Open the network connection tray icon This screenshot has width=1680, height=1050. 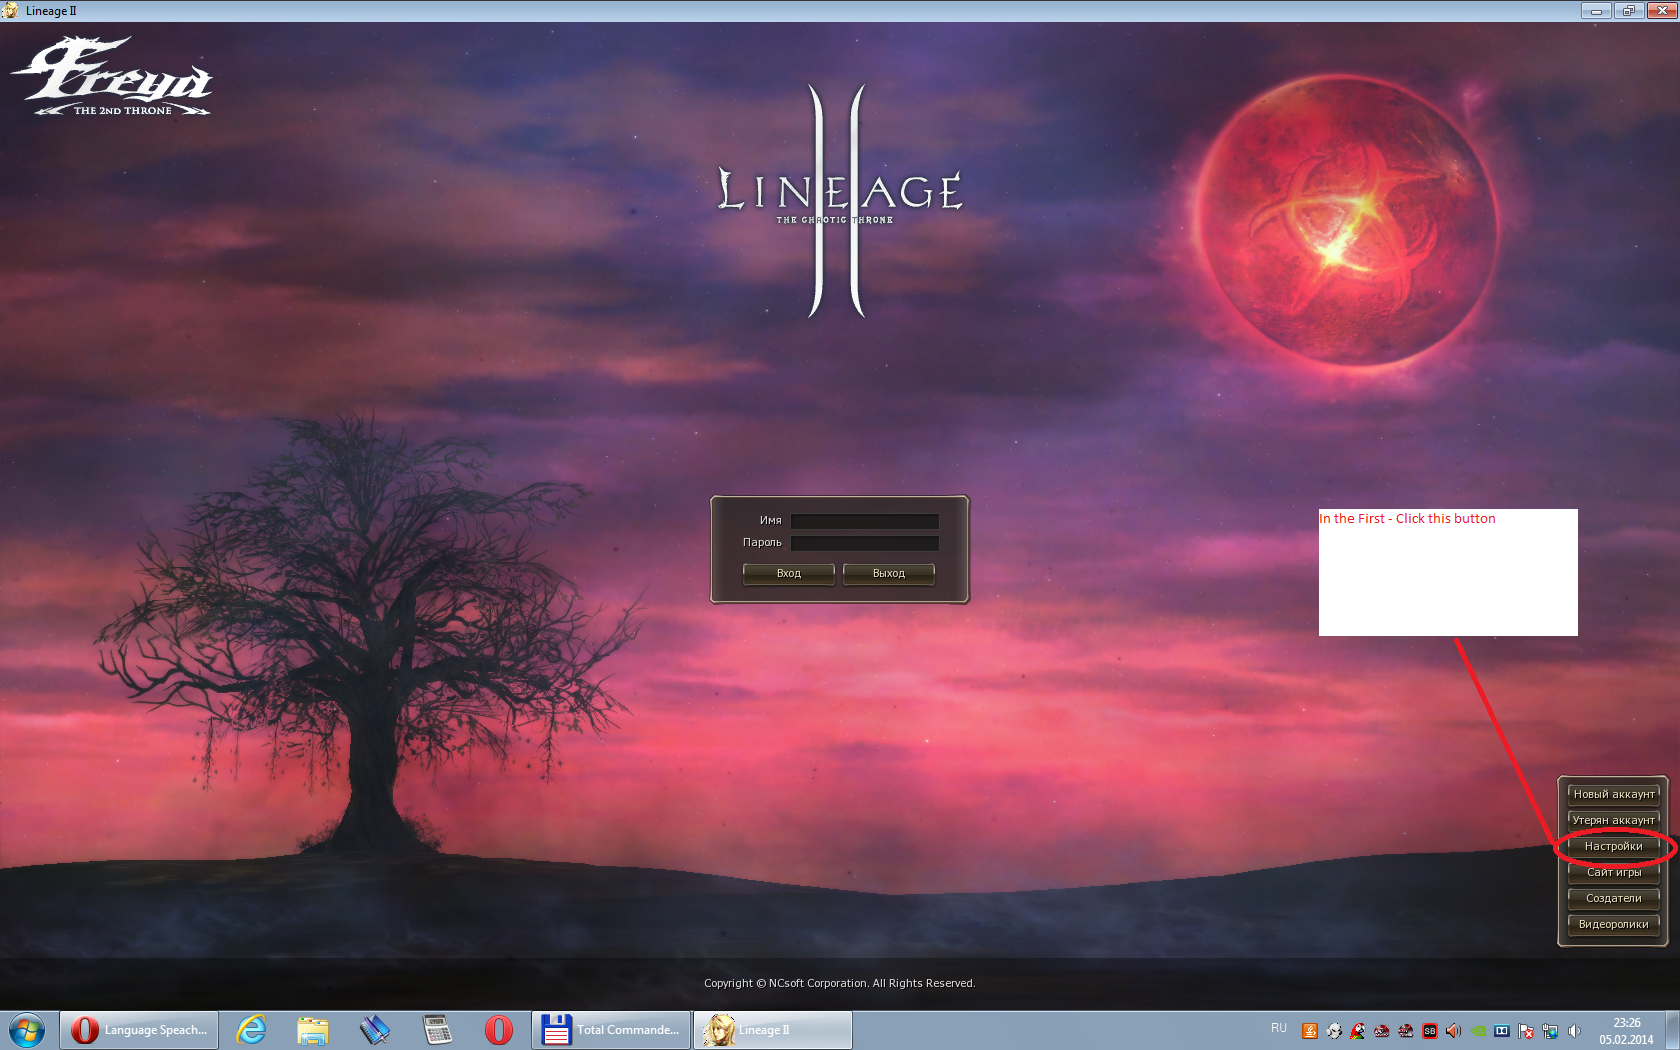[x=1550, y=1031]
